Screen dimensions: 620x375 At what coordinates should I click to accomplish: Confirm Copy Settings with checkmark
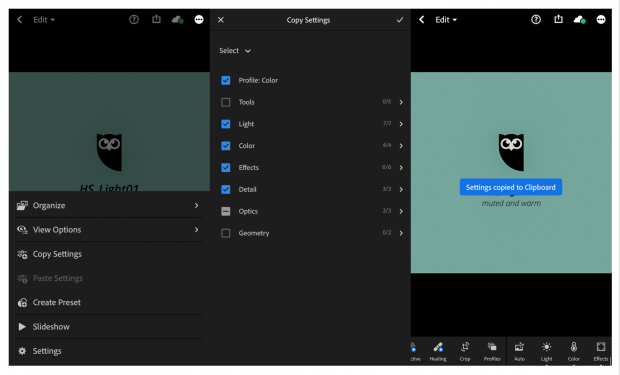coord(400,20)
